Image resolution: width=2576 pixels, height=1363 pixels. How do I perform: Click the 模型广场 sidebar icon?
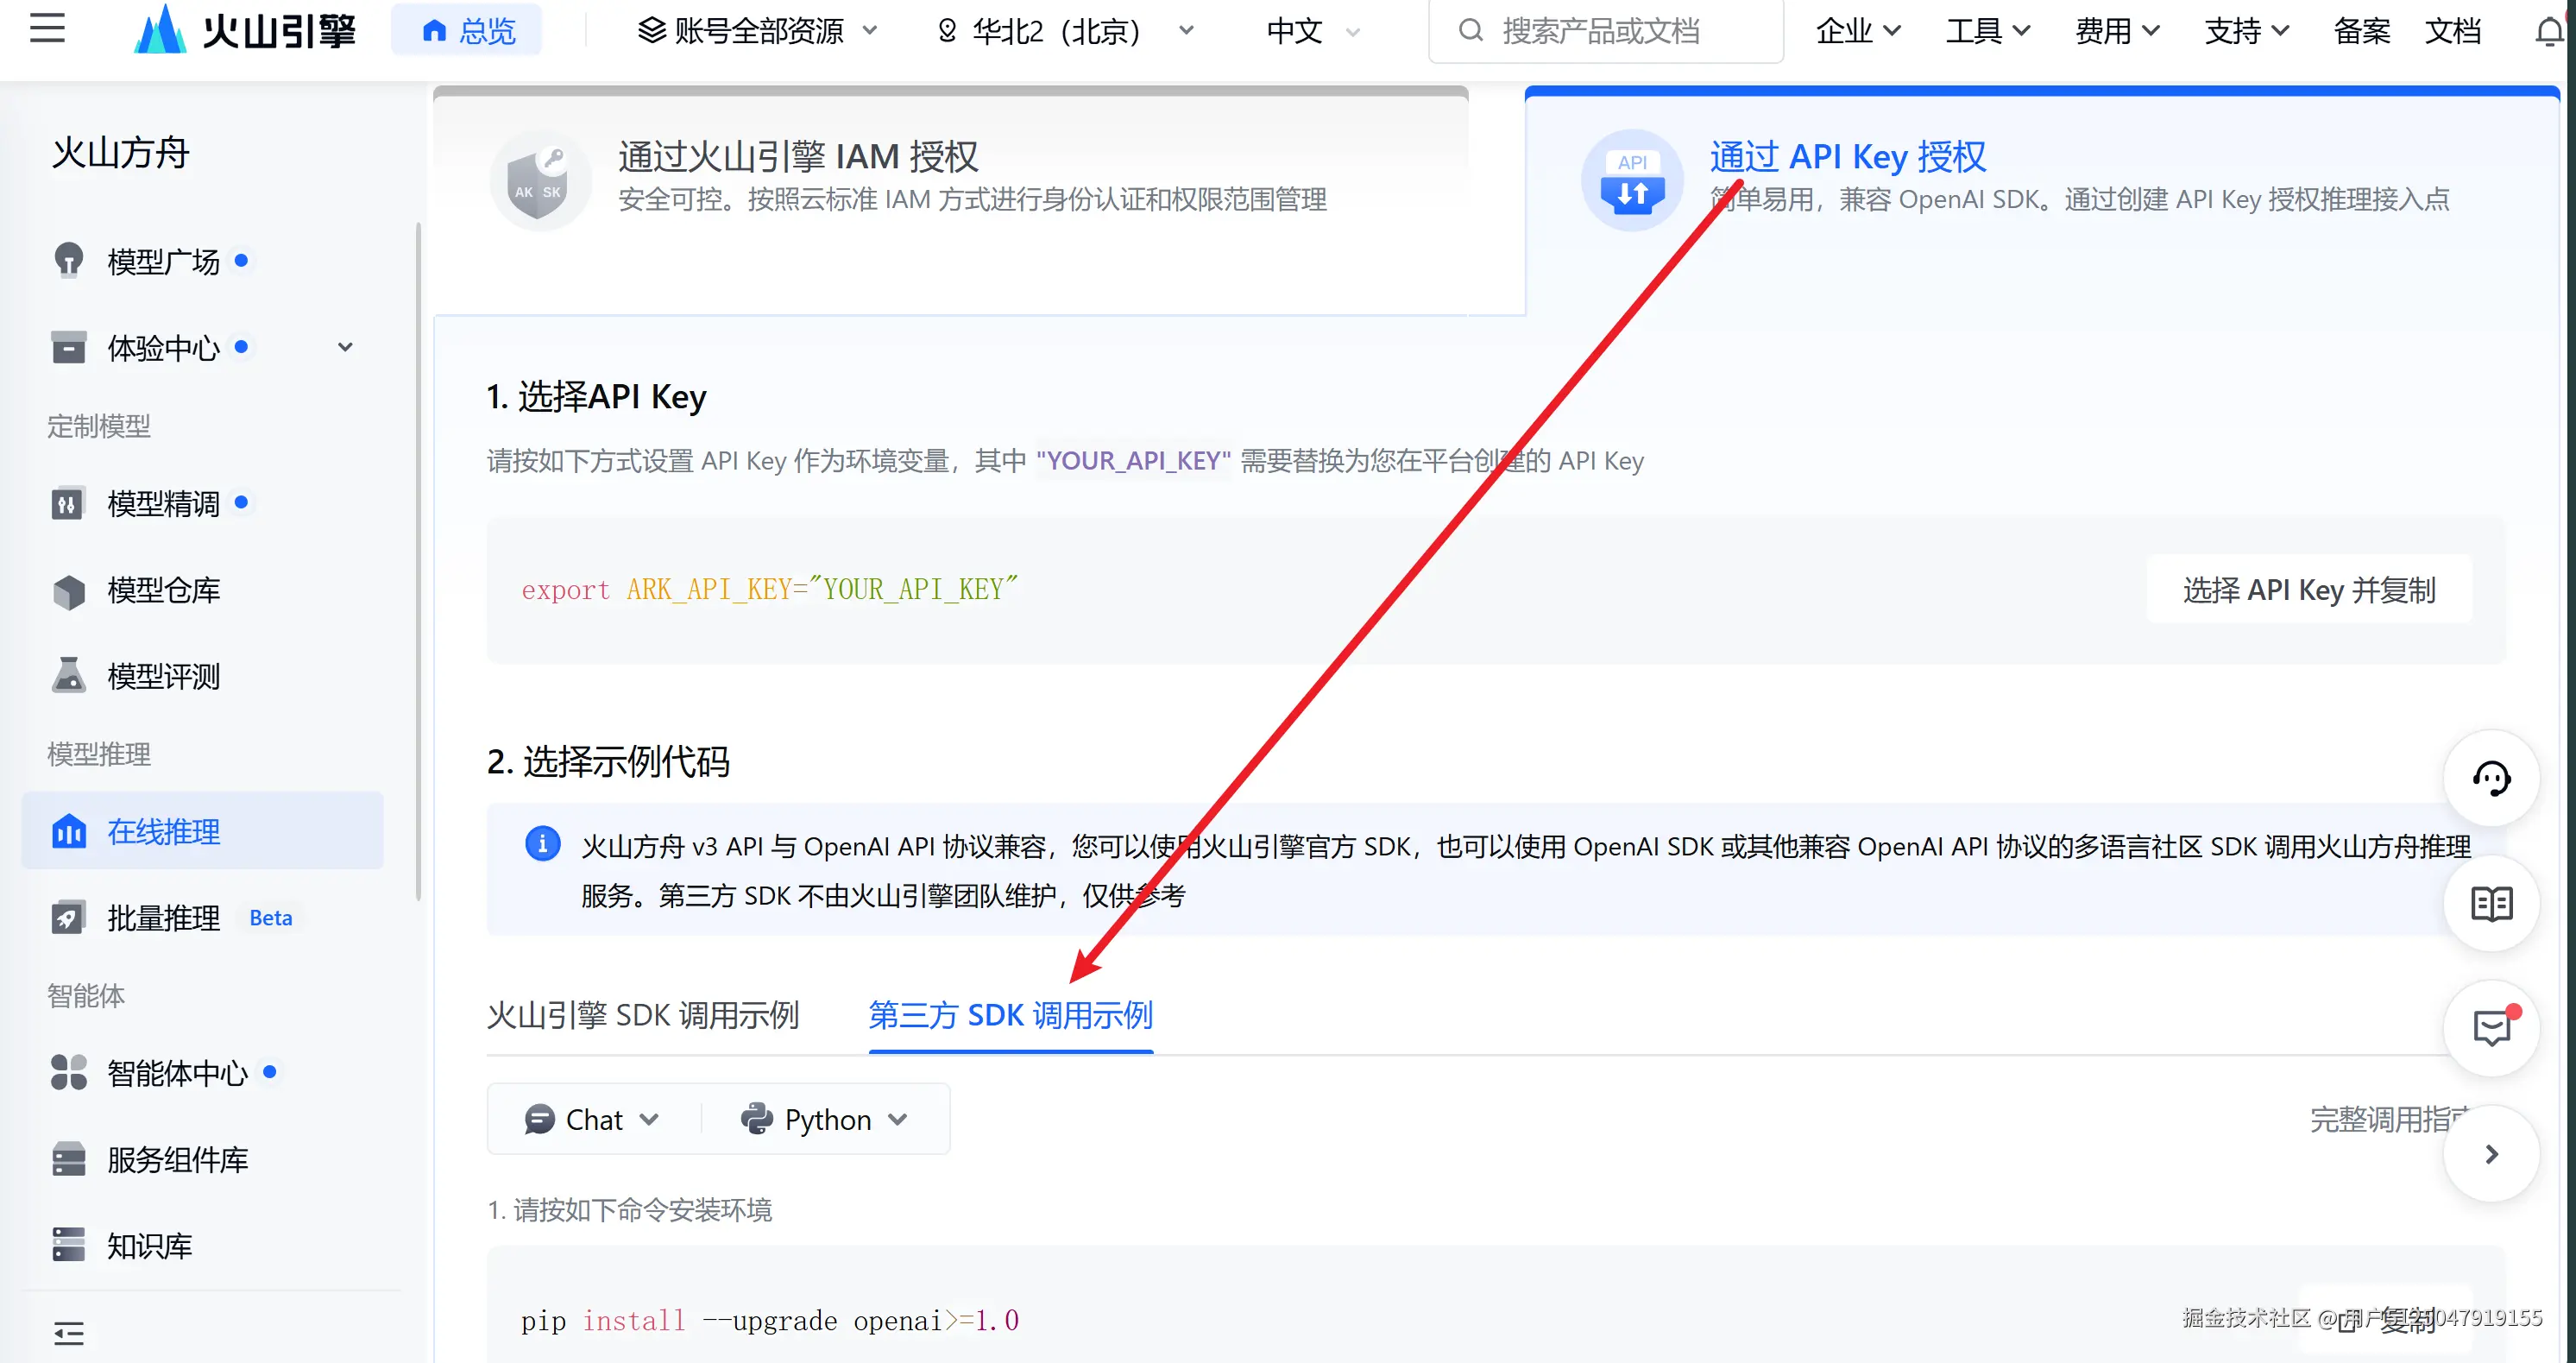(x=68, y=261)
